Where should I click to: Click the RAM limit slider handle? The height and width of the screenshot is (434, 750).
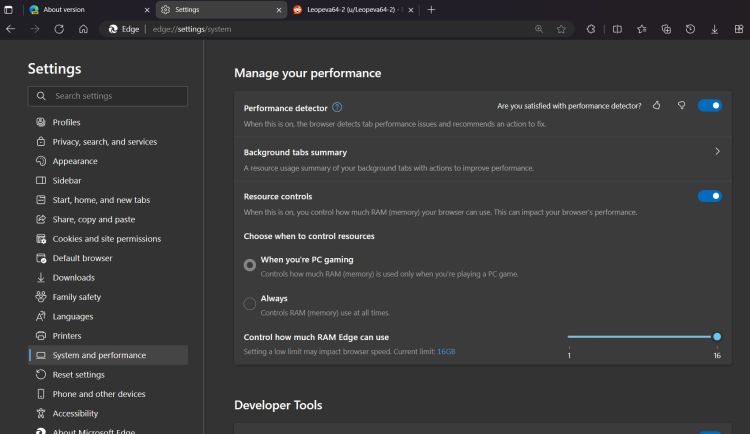(717, 337)
